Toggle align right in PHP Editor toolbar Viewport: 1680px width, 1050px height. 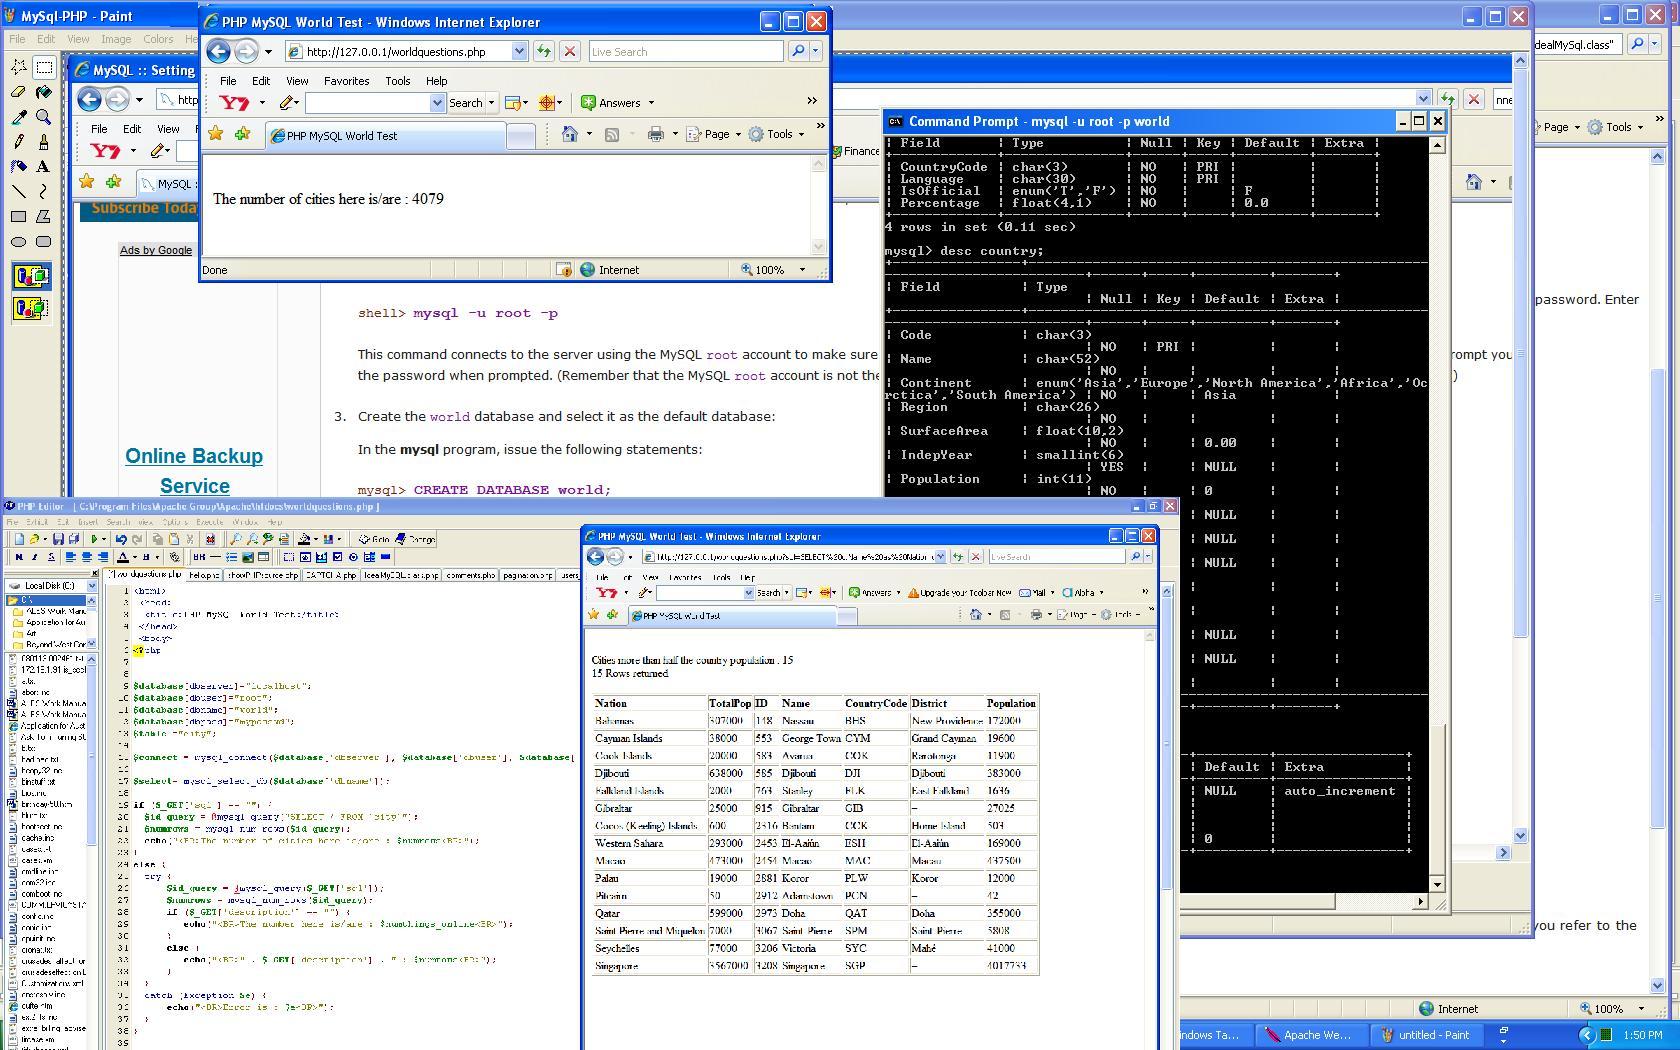(x=102, y=557)
